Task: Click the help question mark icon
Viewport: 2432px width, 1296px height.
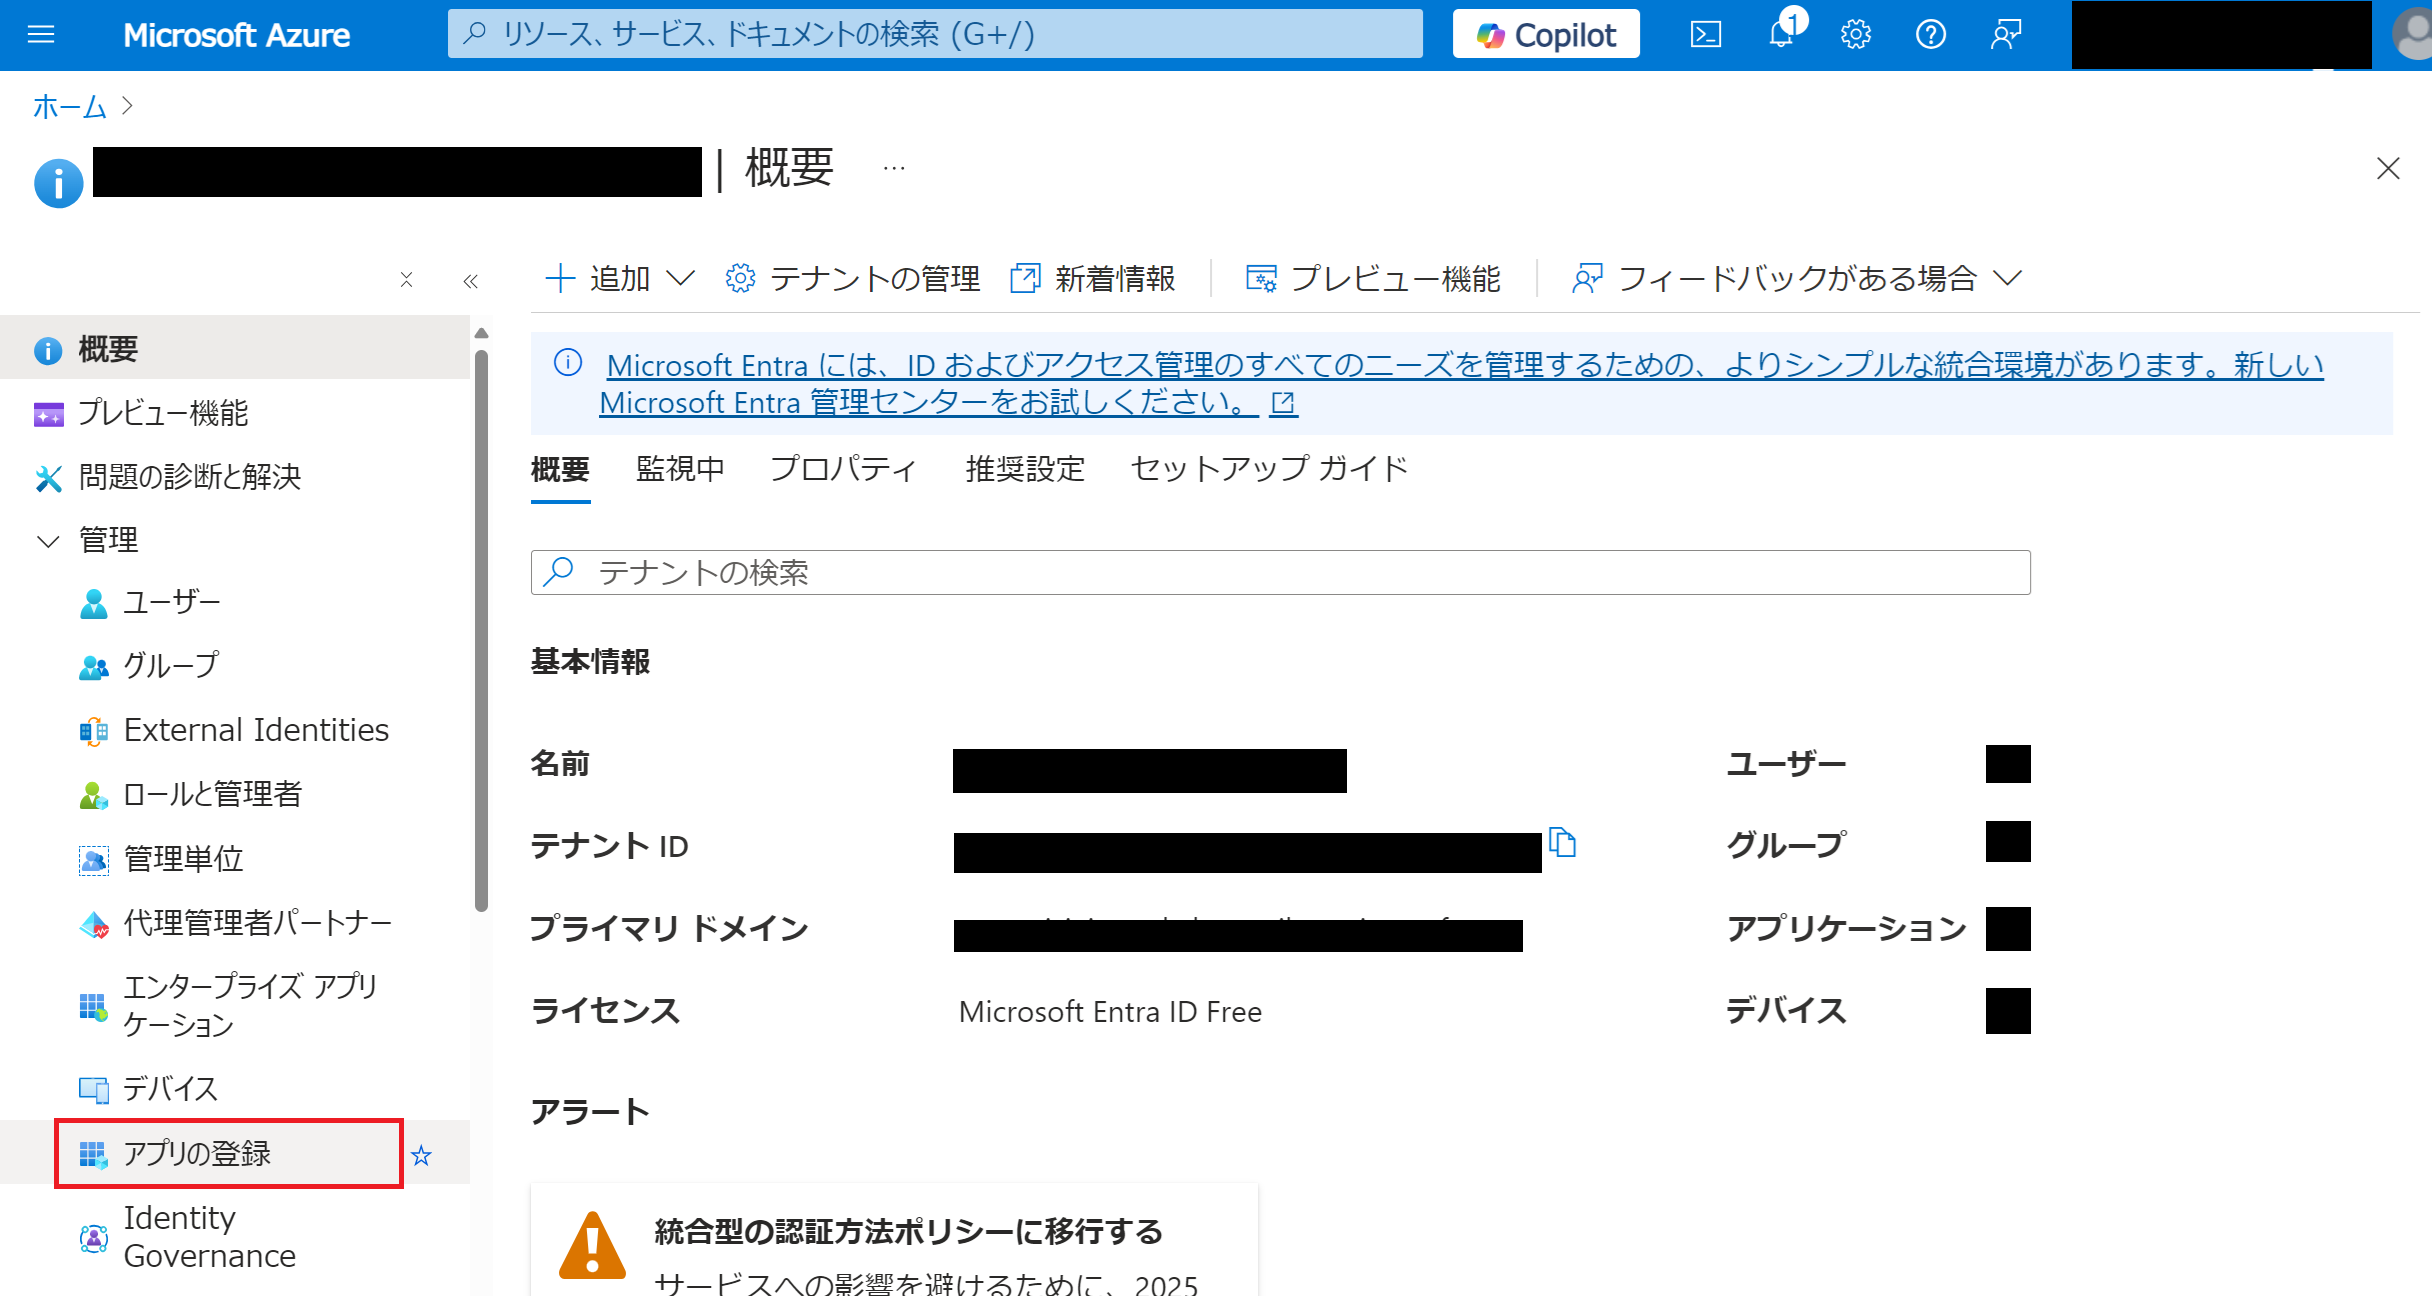Action: pyautogui.click(x=1930, y=35)
